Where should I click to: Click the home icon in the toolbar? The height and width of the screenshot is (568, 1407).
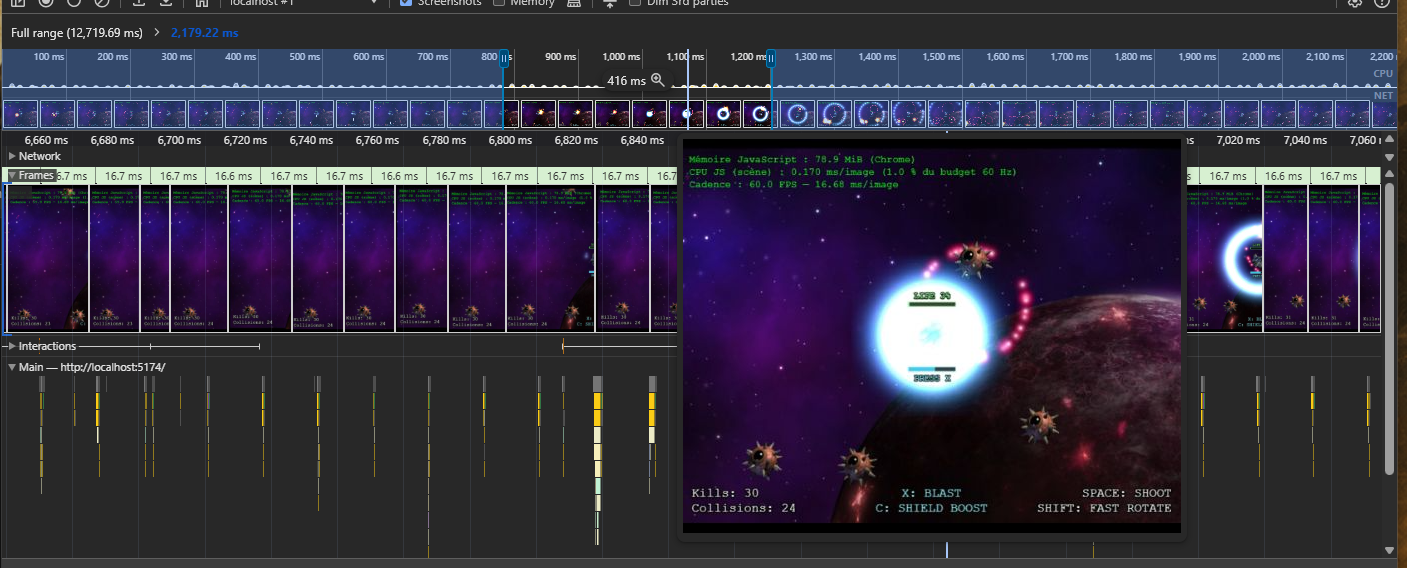(201, 3)
